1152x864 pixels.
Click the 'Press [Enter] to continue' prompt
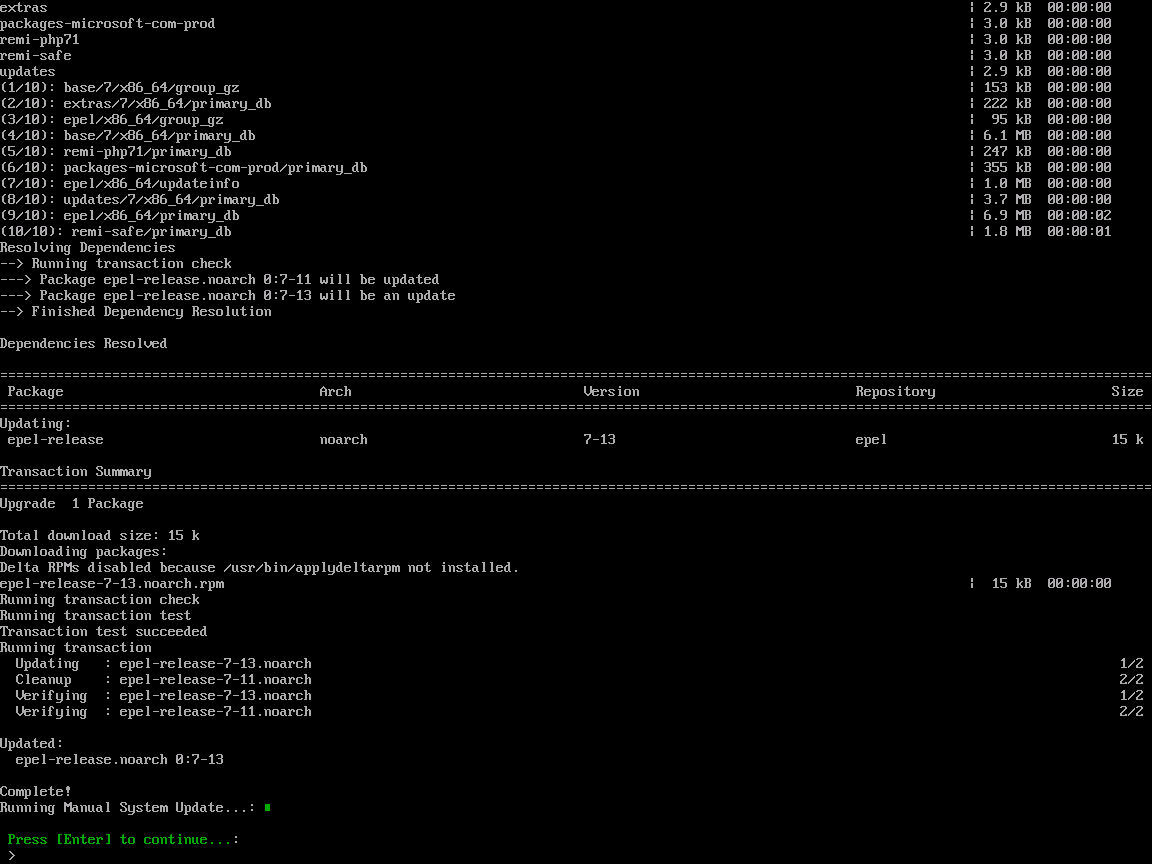123,840
